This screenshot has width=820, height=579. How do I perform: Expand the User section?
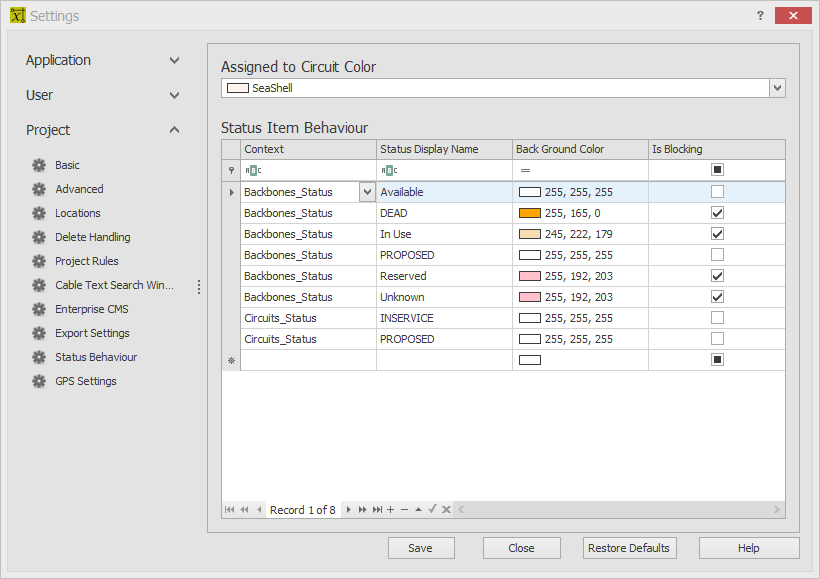click(175, 95)
